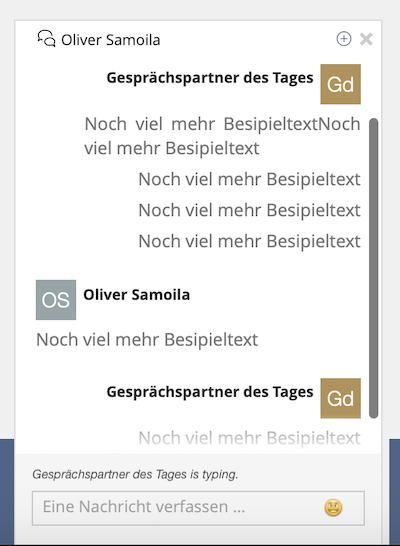
Task: Open Oliver Samoila title in chat header
Action: tap(111, 40)
